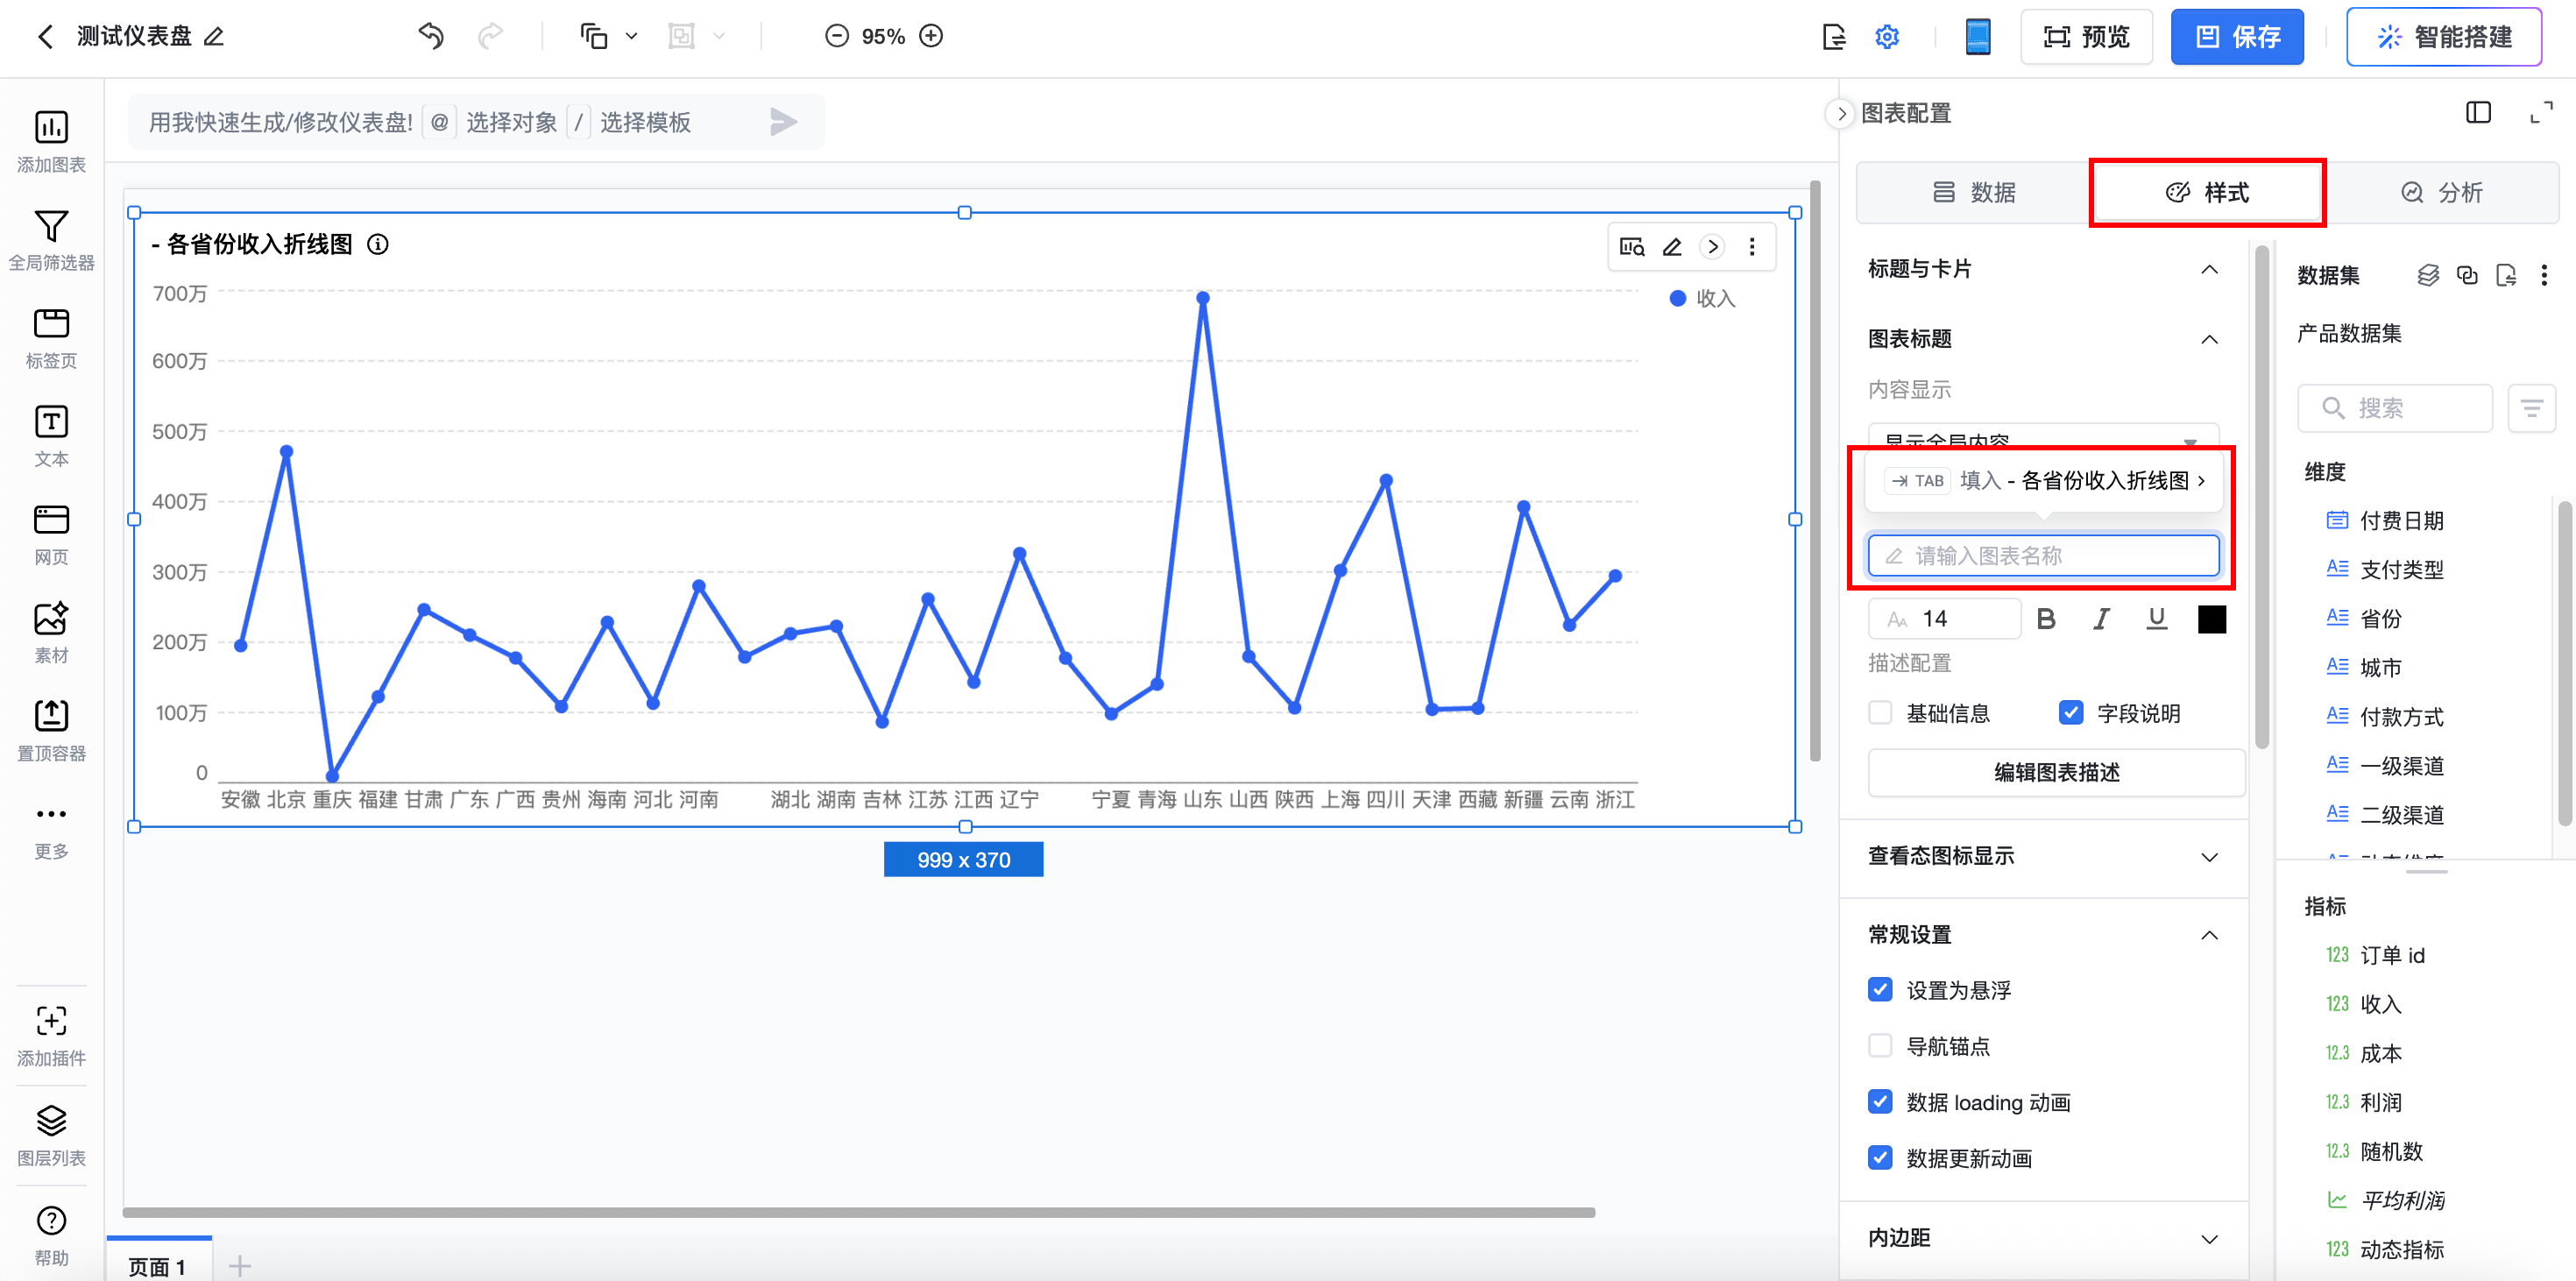Collapse the 常规设置 section
Image resolution: width=2576 pixels, height=1281 pixels.
coord(2209,934)
